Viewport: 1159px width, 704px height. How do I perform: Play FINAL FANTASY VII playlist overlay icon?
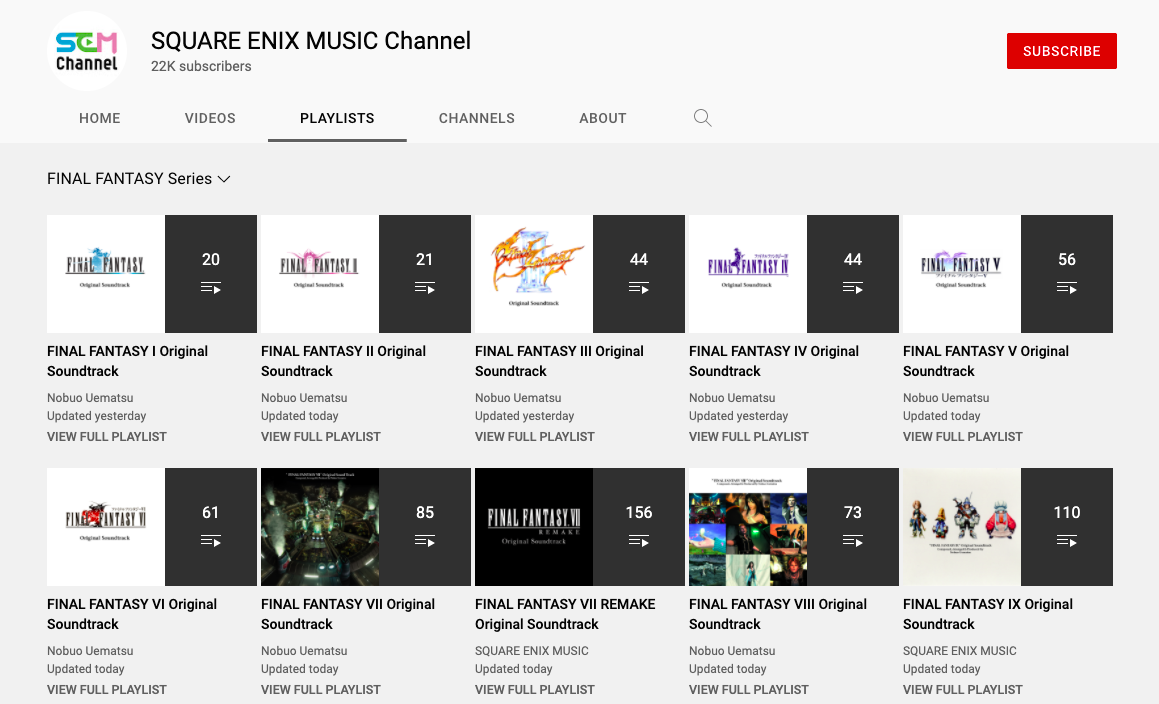click(x=424, y=541)
